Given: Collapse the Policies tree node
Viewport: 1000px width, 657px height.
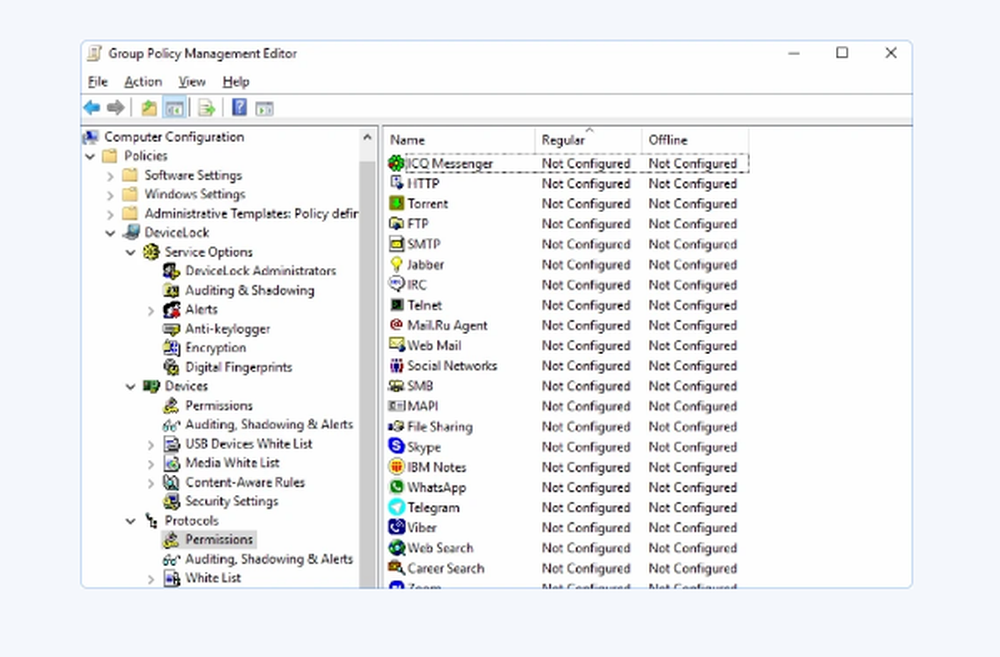Looking at the screenshot, I should tap(90, 156).
